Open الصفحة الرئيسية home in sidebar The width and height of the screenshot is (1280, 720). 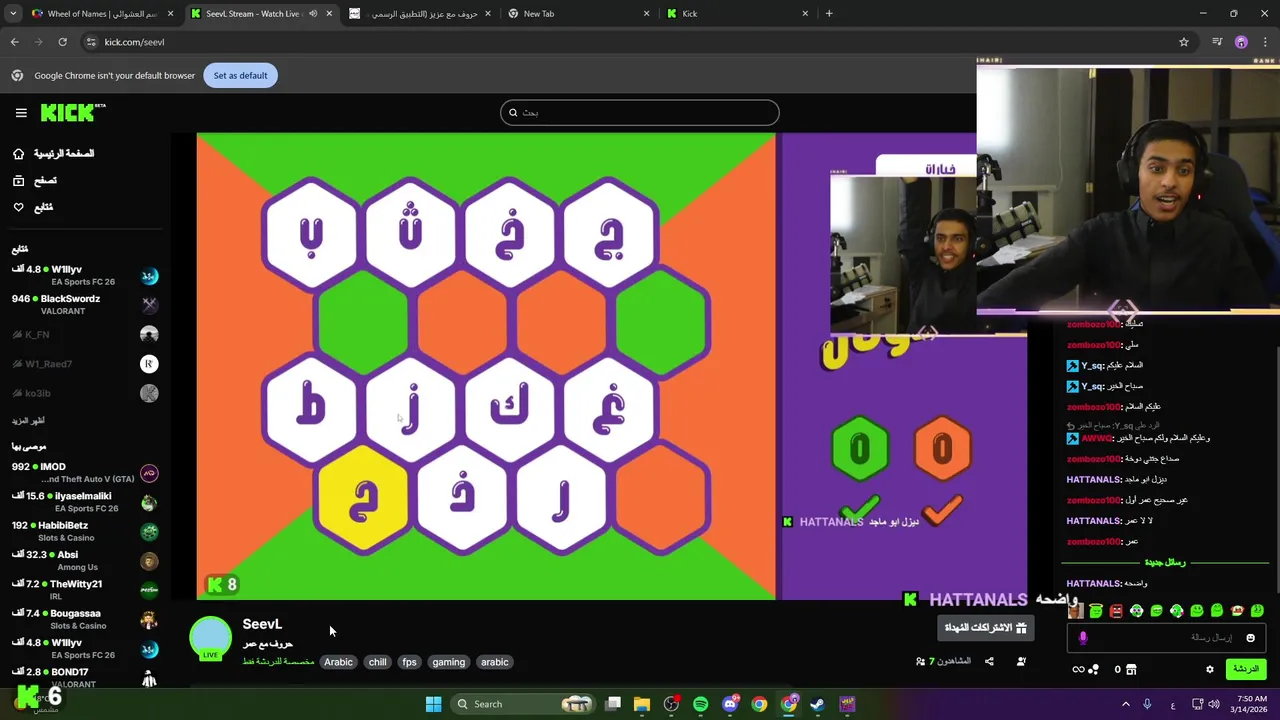(x=54, y=154)
